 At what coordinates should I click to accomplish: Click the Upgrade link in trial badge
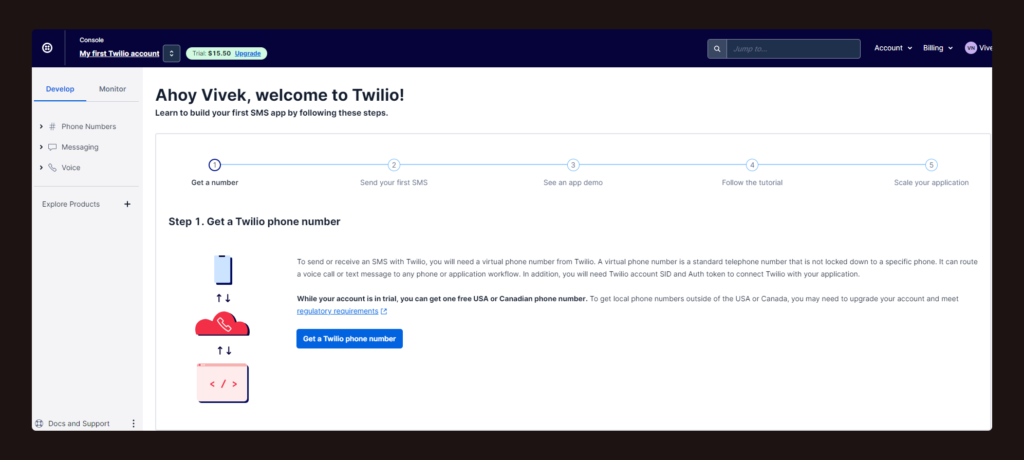248,54
